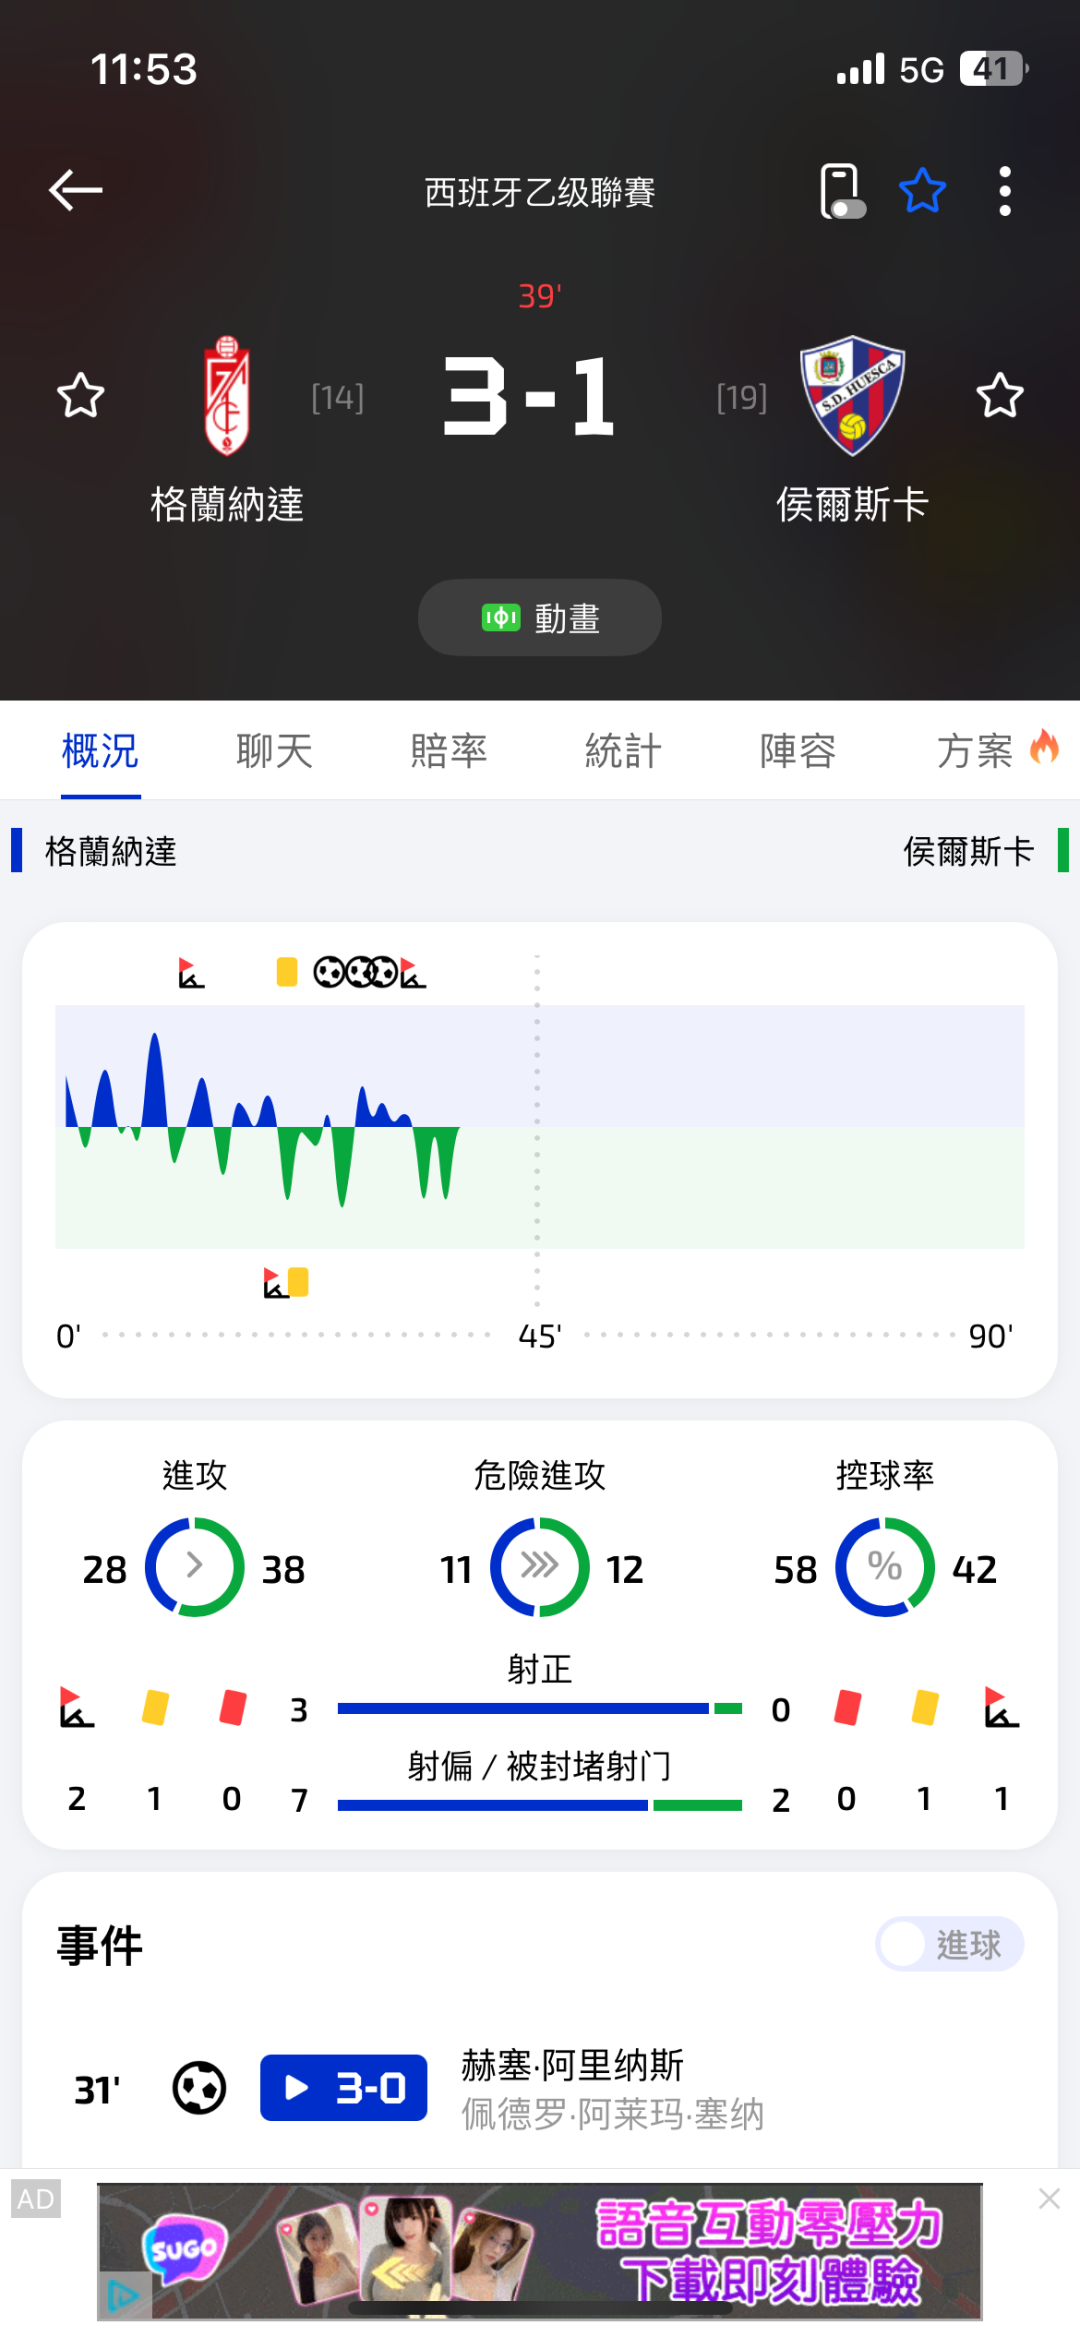Screen dimensions: 1080x2337
Task: Open the S.D. Huesca club crest
Action: (x=853, y=396)
